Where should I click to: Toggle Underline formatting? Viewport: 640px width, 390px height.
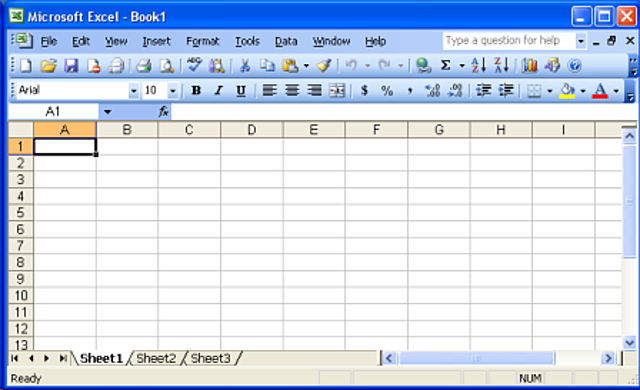click(241, 90)
